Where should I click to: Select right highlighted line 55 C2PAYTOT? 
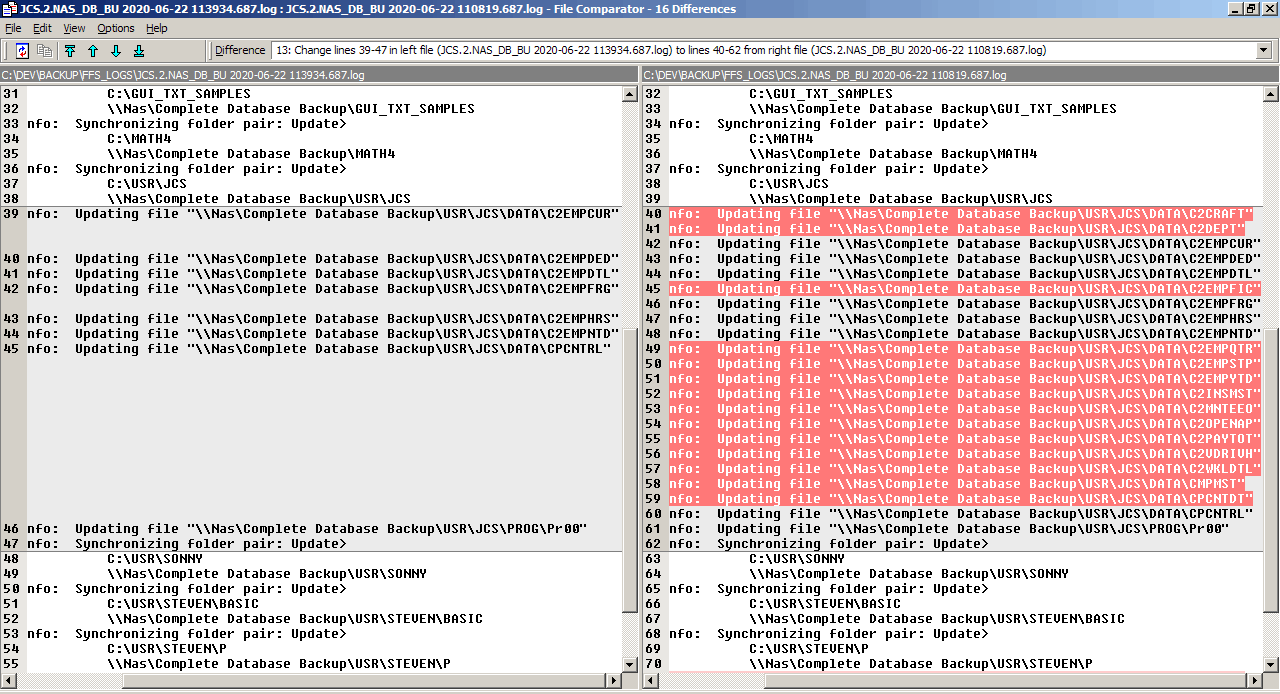(x=966, y=439)
